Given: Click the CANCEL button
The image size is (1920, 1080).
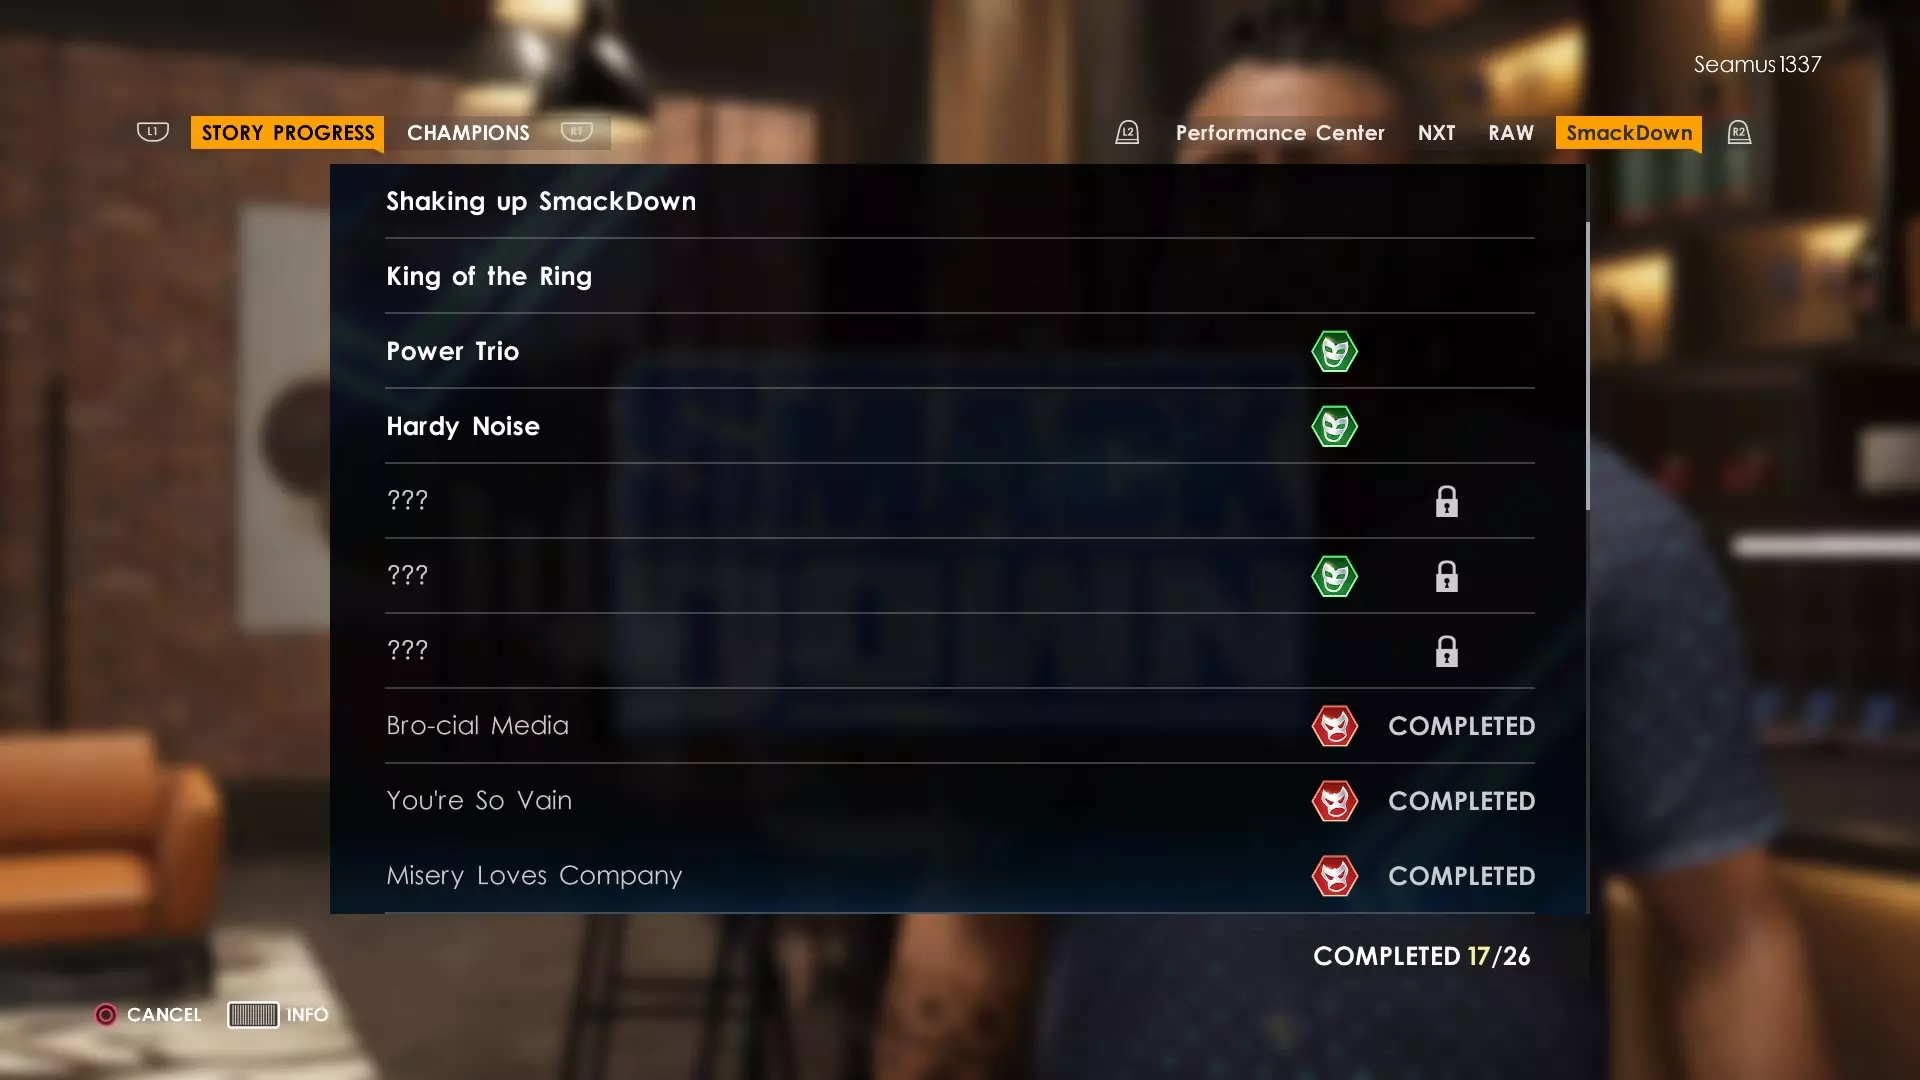Looking at the screenshot, I should [x=146, y=1014].
